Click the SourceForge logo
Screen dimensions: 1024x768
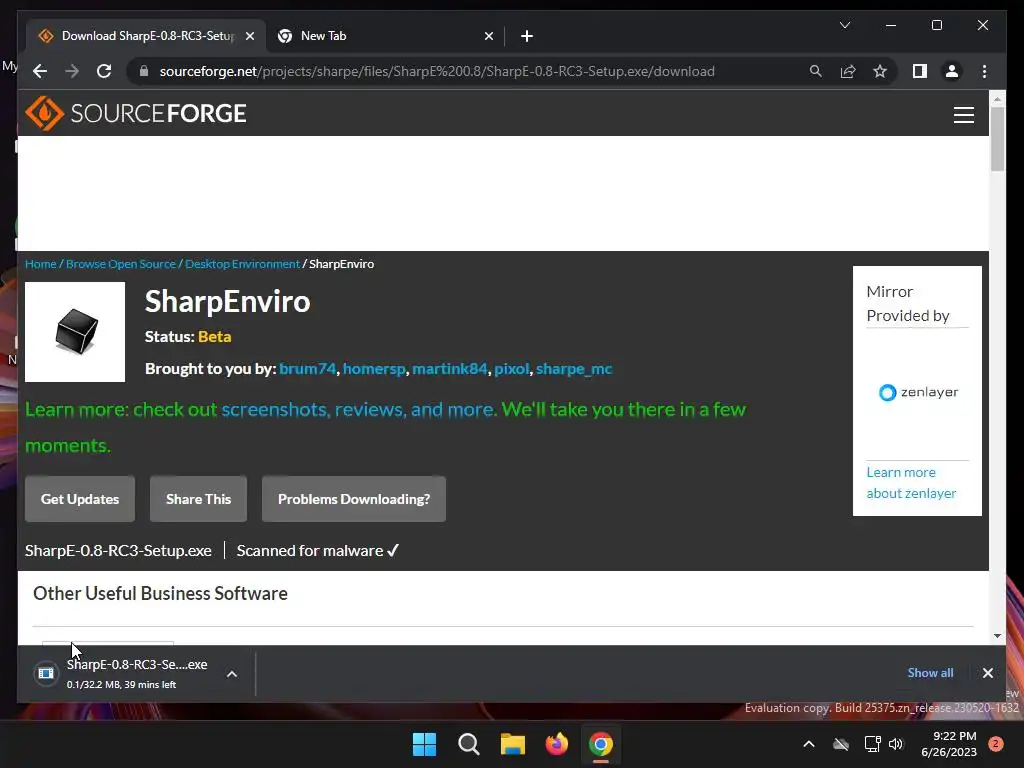(x=136, y=114)
